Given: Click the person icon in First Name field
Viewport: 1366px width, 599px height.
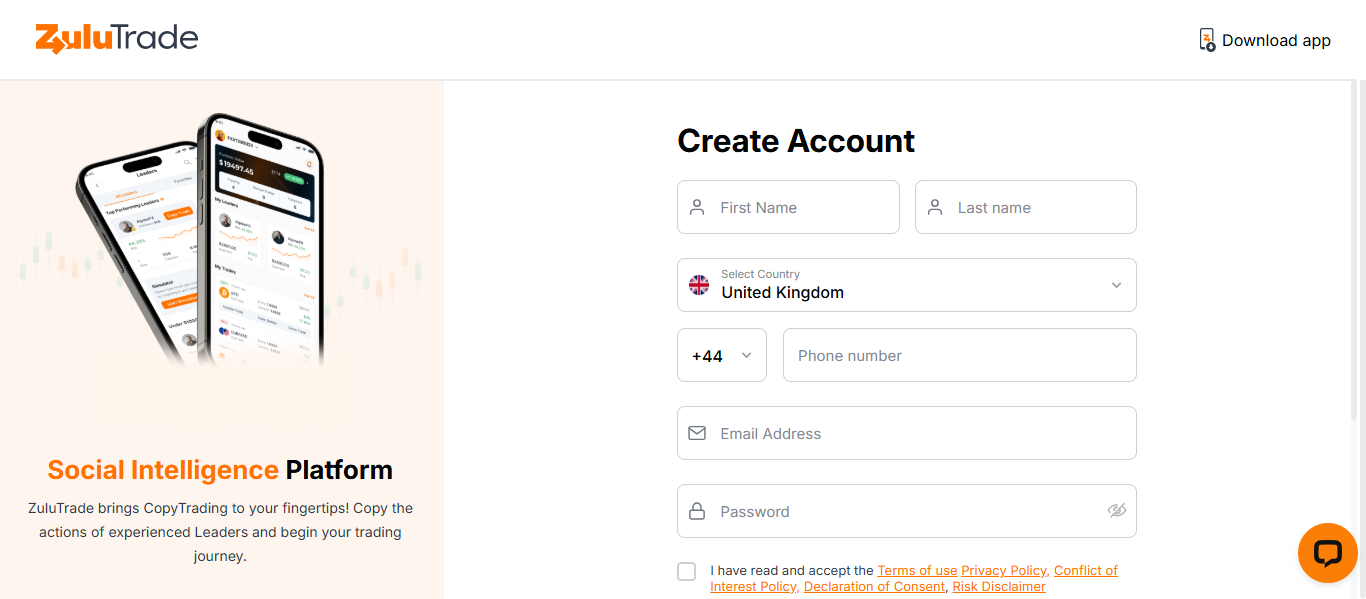Looking at the screenshot, I should 697,207.
